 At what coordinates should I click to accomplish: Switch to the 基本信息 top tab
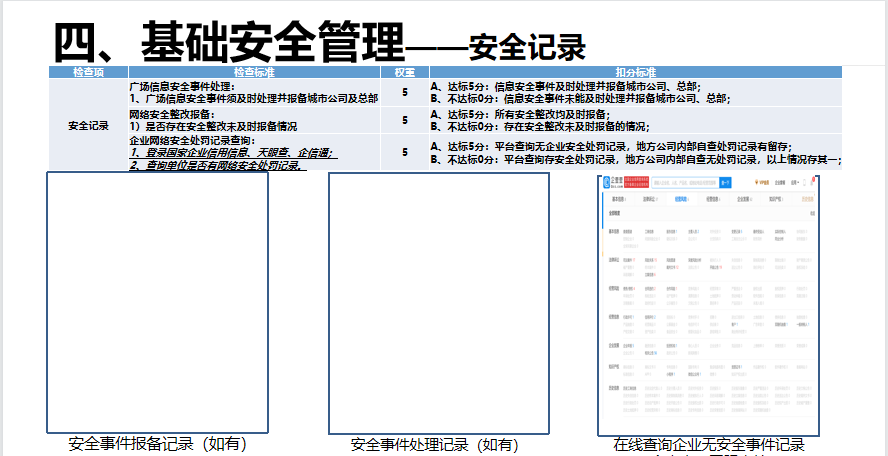[x=619, y=199]
